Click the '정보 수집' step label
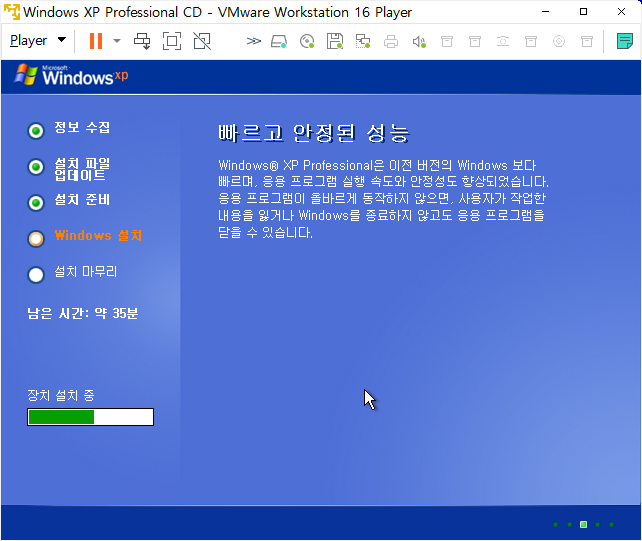Screen dimensions: 642x541 click(82, 127)
